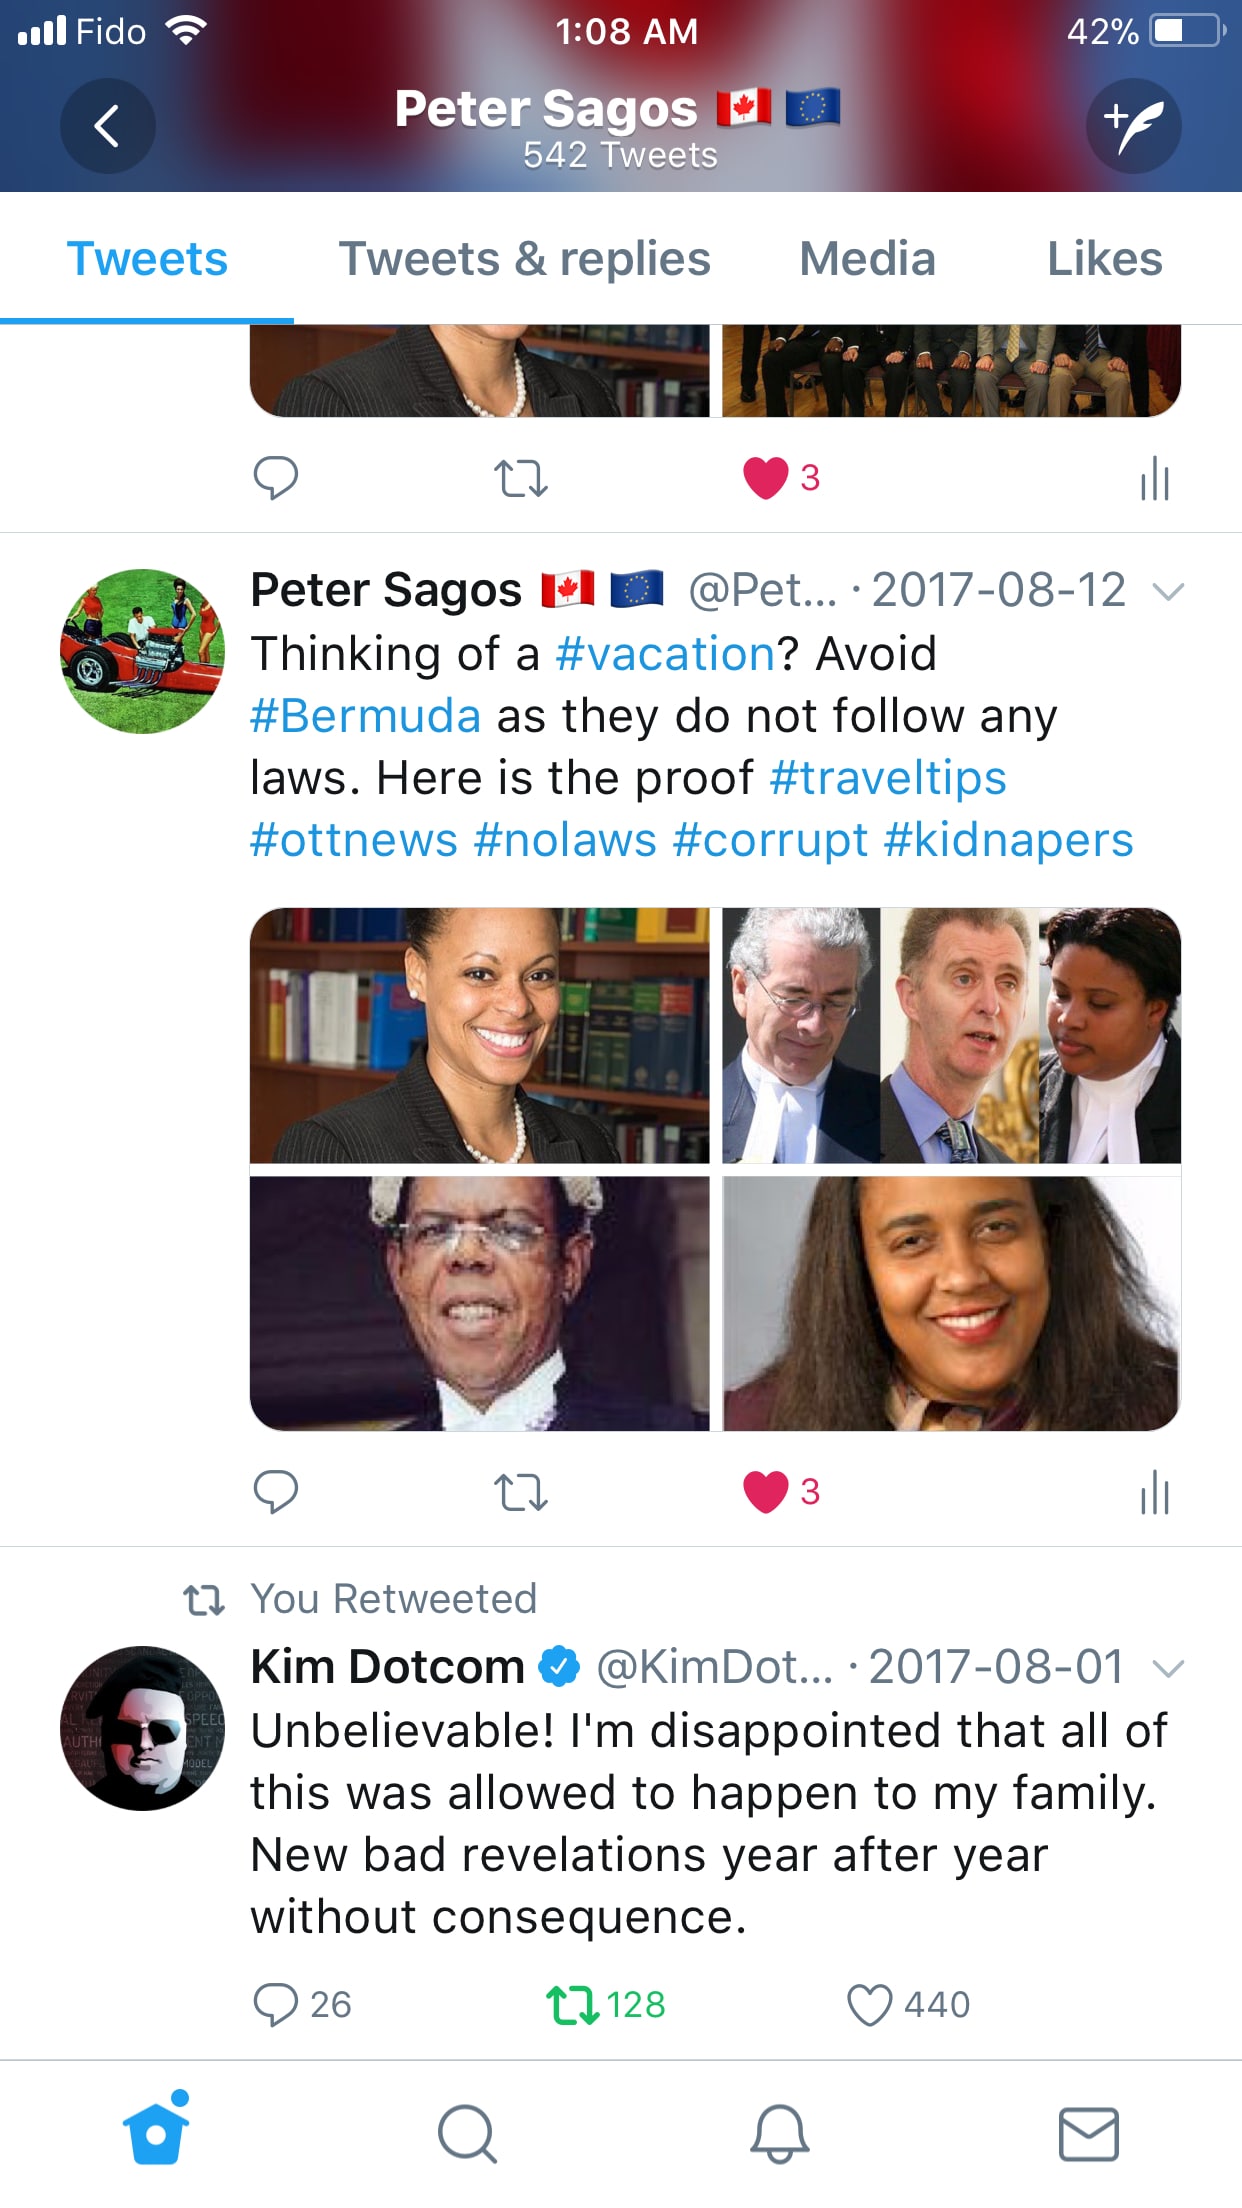Retweet the Bermuda vacation tweet
The height and width of the screenshot is (2208, 1242).
click(521, 1492)
